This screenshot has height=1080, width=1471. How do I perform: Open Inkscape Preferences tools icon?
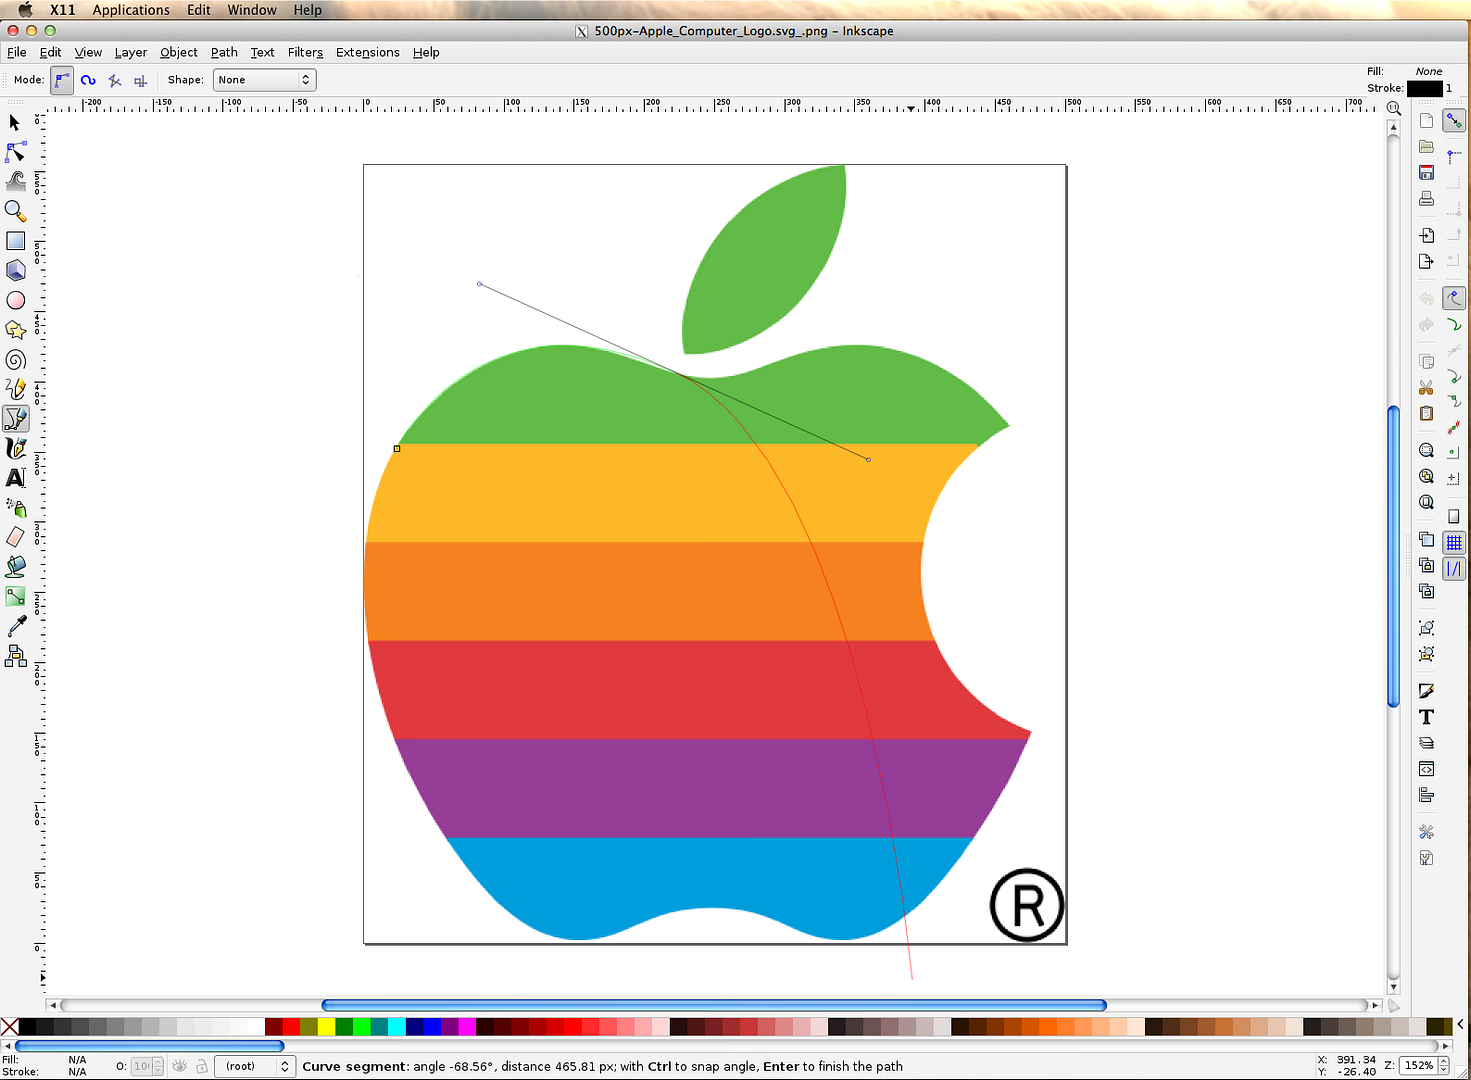1426,832
